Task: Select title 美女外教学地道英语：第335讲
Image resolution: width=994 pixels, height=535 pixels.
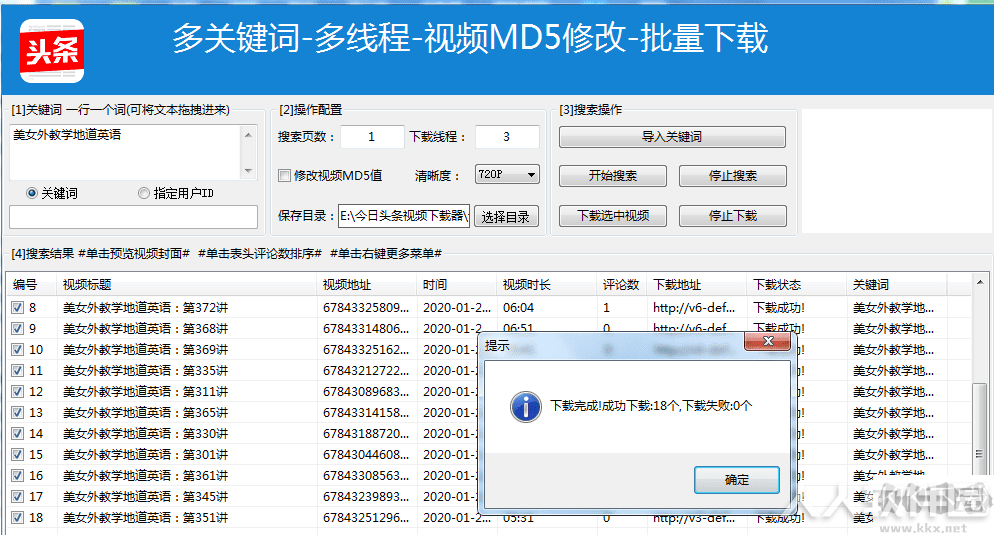Action: [x=145, y=371]
